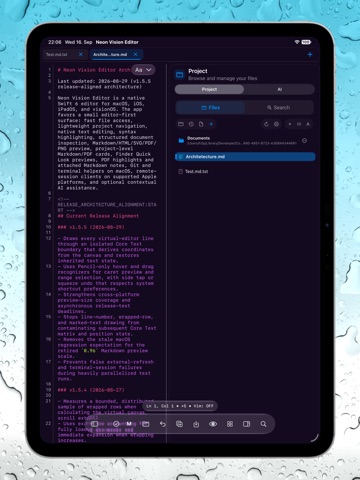
Task: Tap Wi-Fi icon in status bar
Action: (297, 42)
